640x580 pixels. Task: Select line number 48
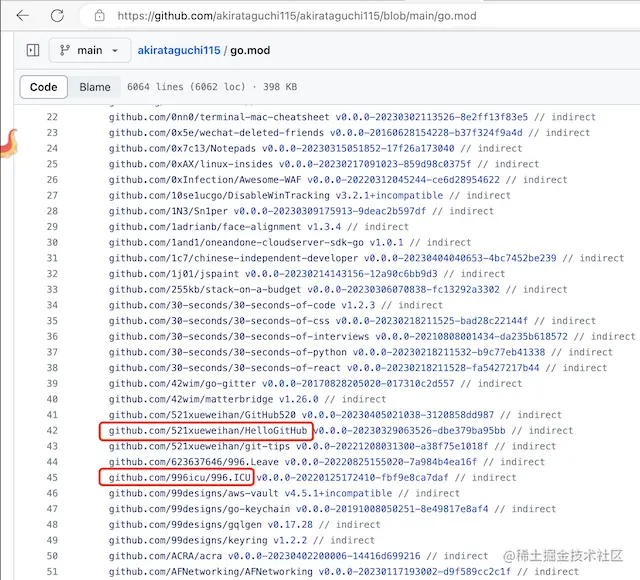(x=52, y=524)
